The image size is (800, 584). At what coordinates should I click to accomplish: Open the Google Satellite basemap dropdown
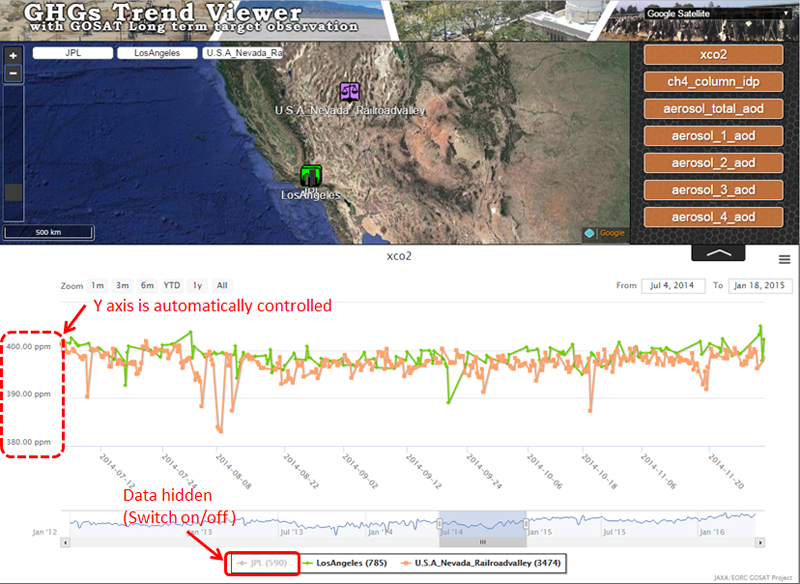tap(718, 14)
